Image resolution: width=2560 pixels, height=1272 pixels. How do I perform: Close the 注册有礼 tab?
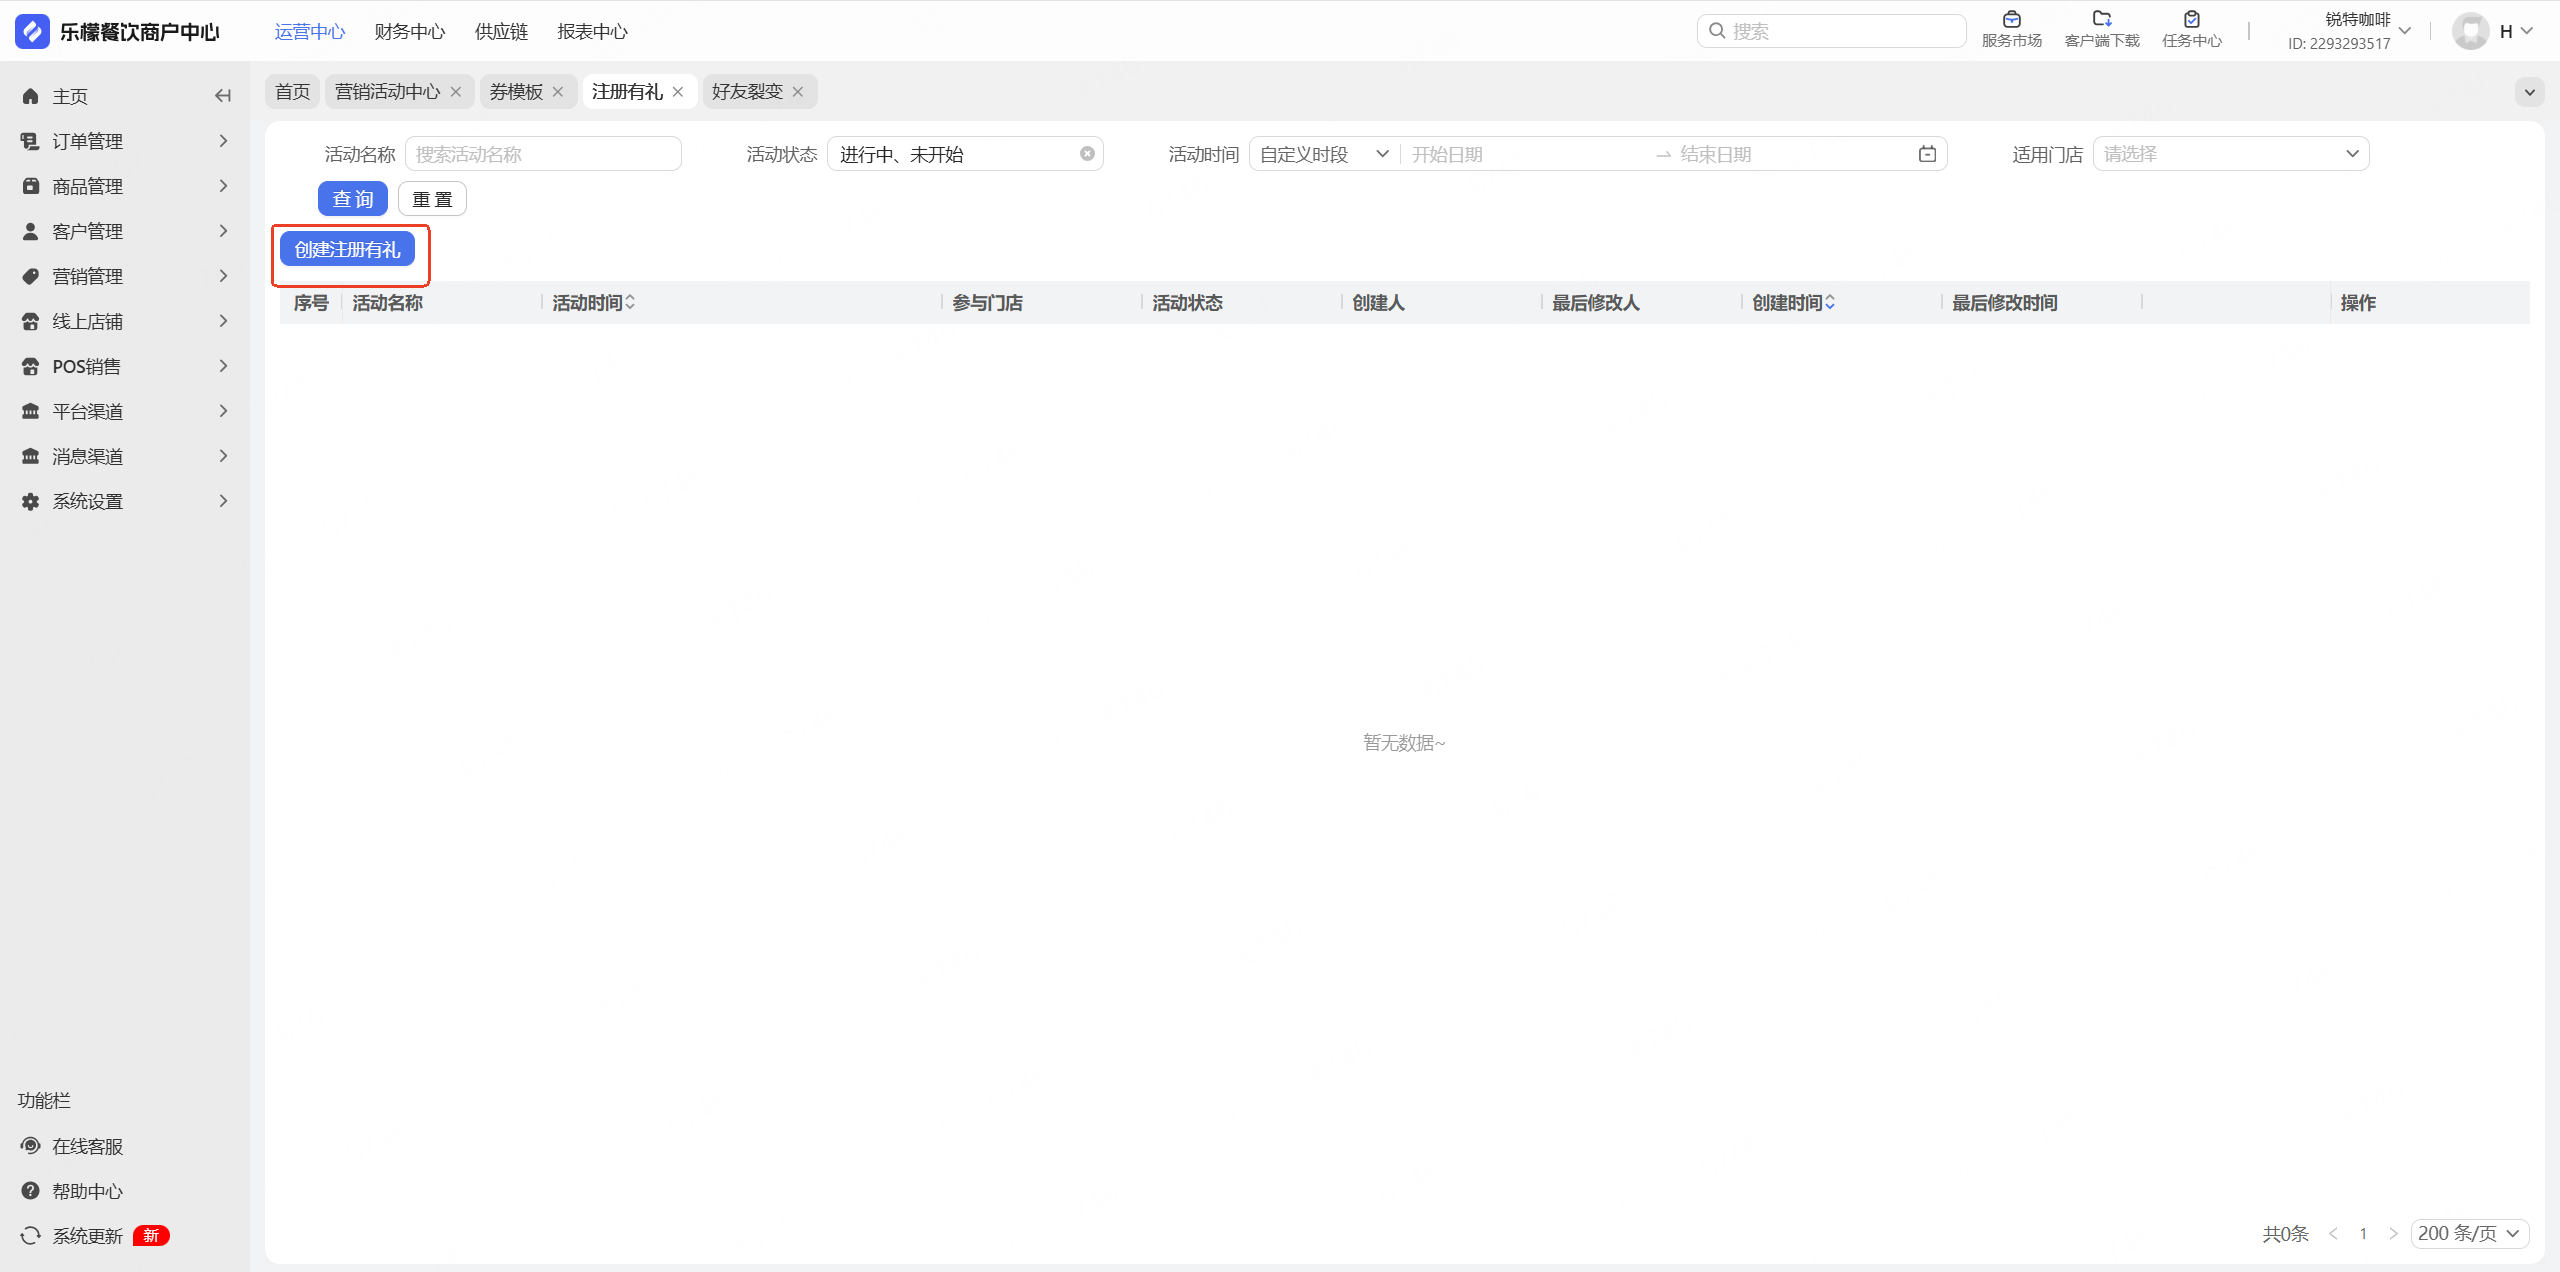(x=678, y=91)
